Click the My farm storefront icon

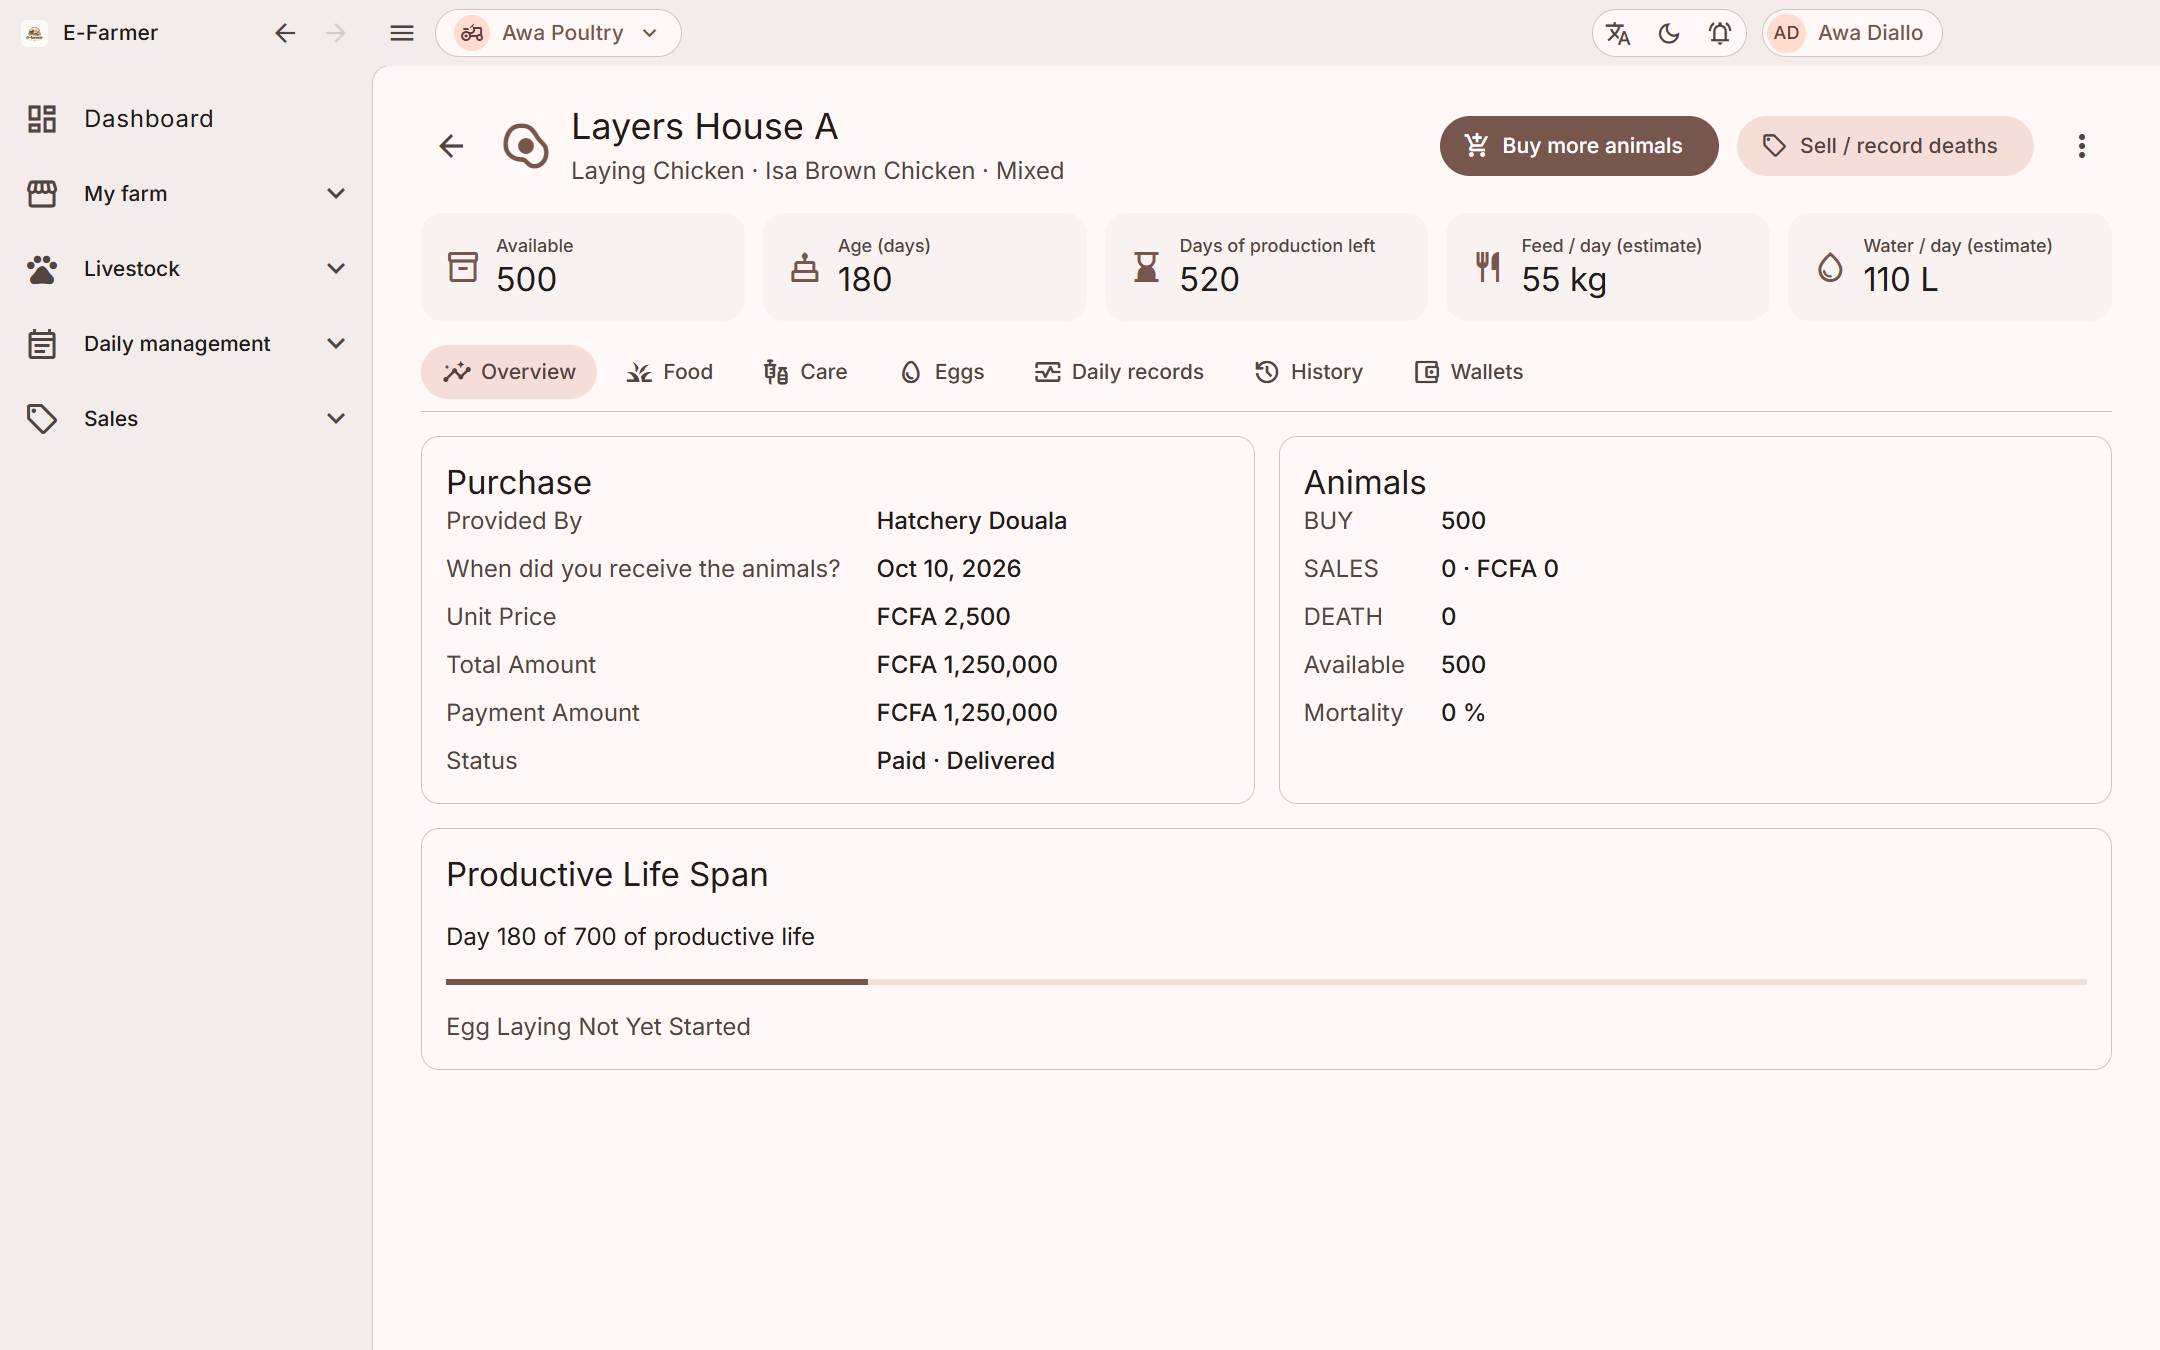pyautogui.click(x=42, y=193)
